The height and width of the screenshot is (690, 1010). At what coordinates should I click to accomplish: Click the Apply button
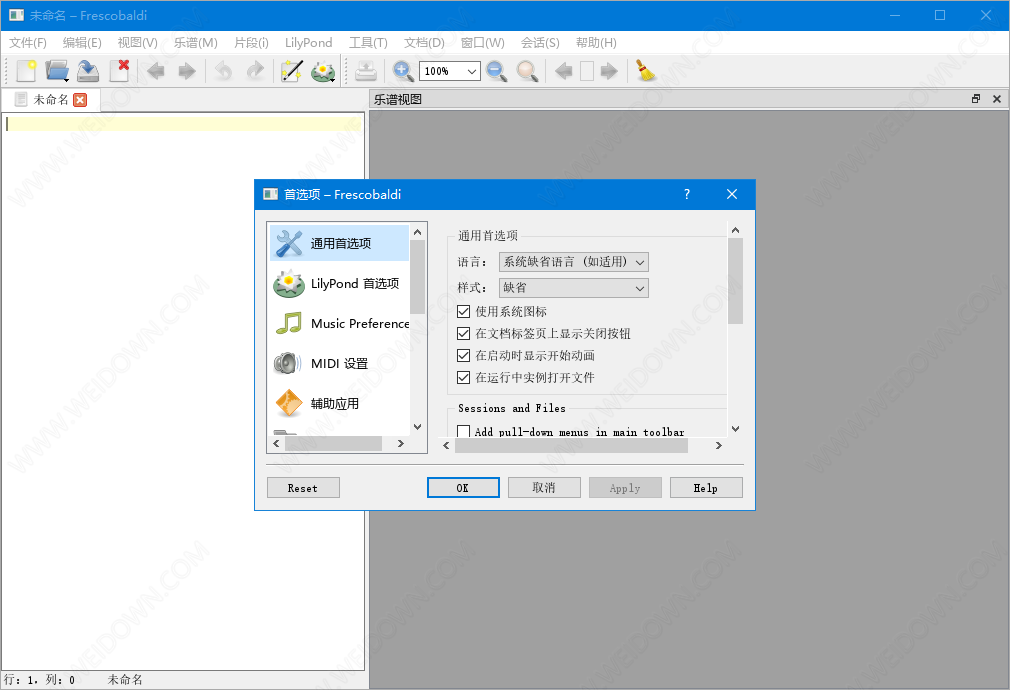625,488
